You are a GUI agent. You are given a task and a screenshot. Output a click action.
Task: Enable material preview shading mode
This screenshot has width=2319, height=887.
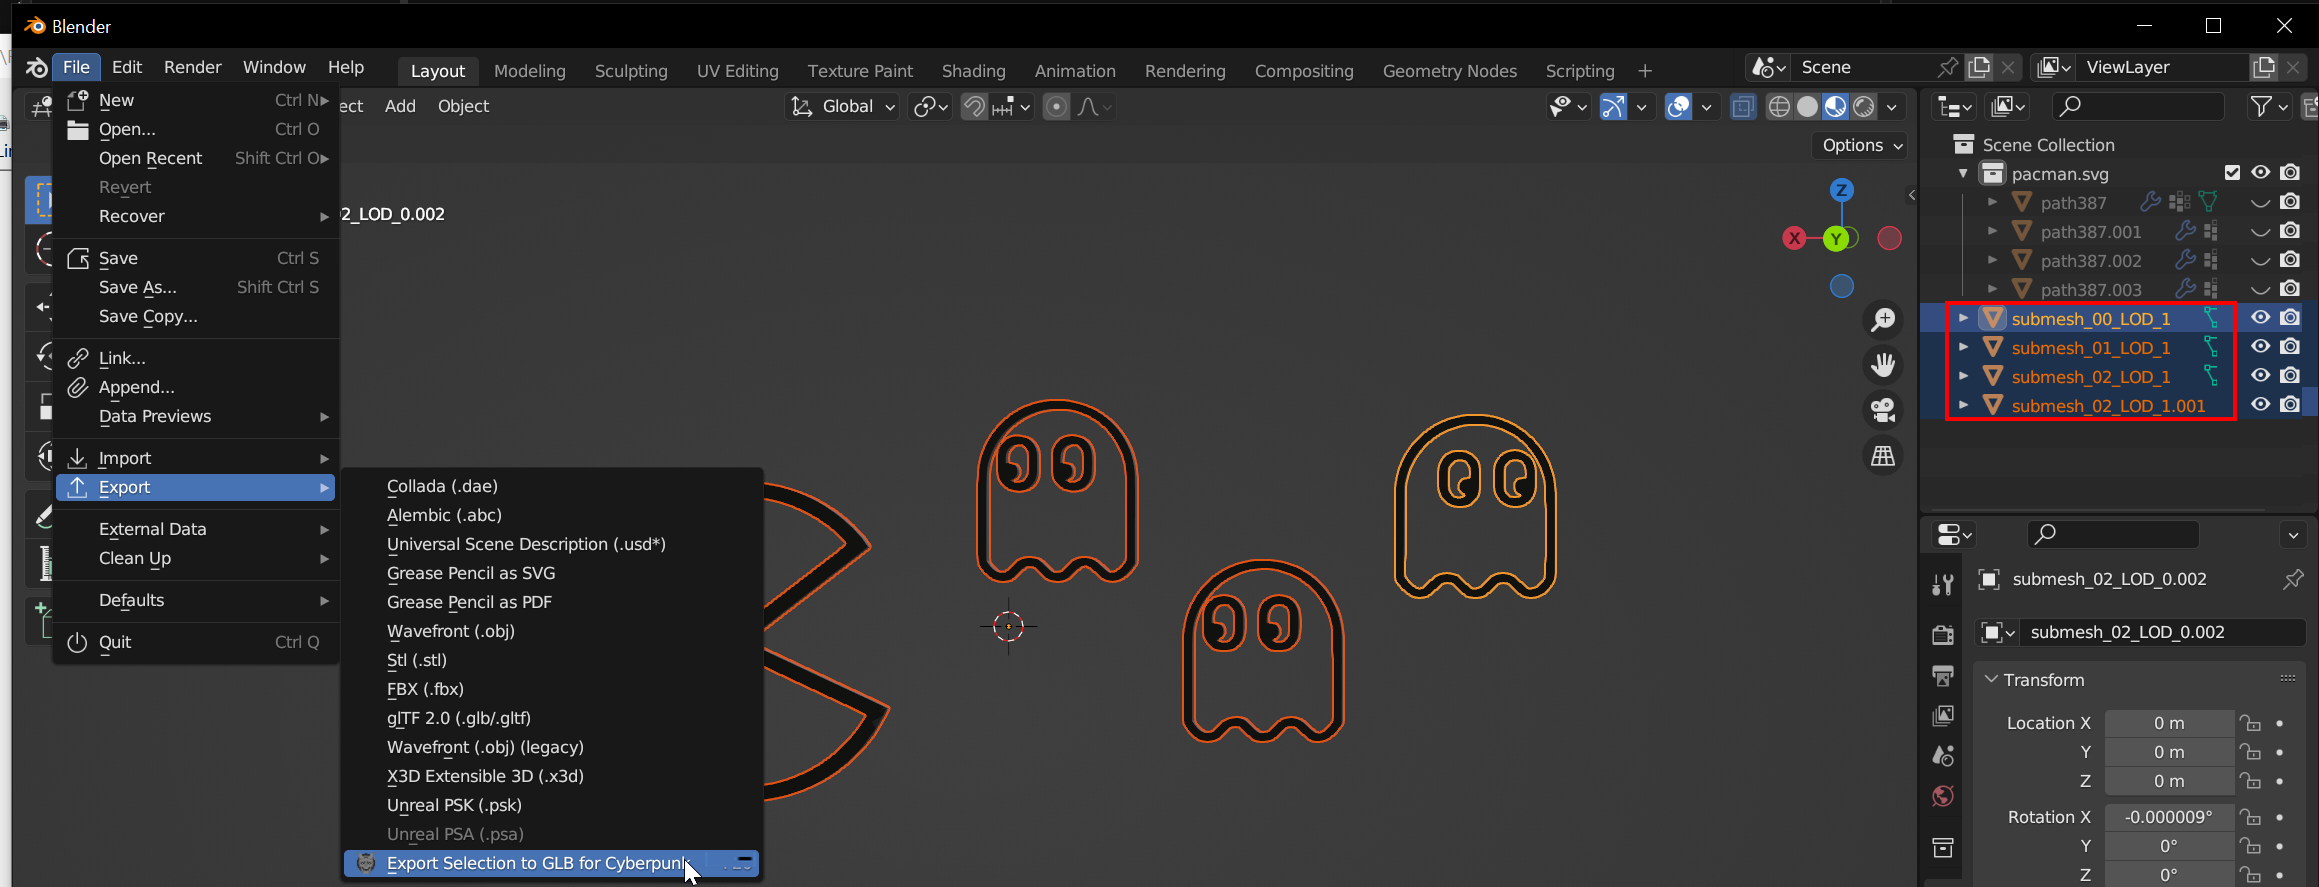click(x=1835, y=107)
